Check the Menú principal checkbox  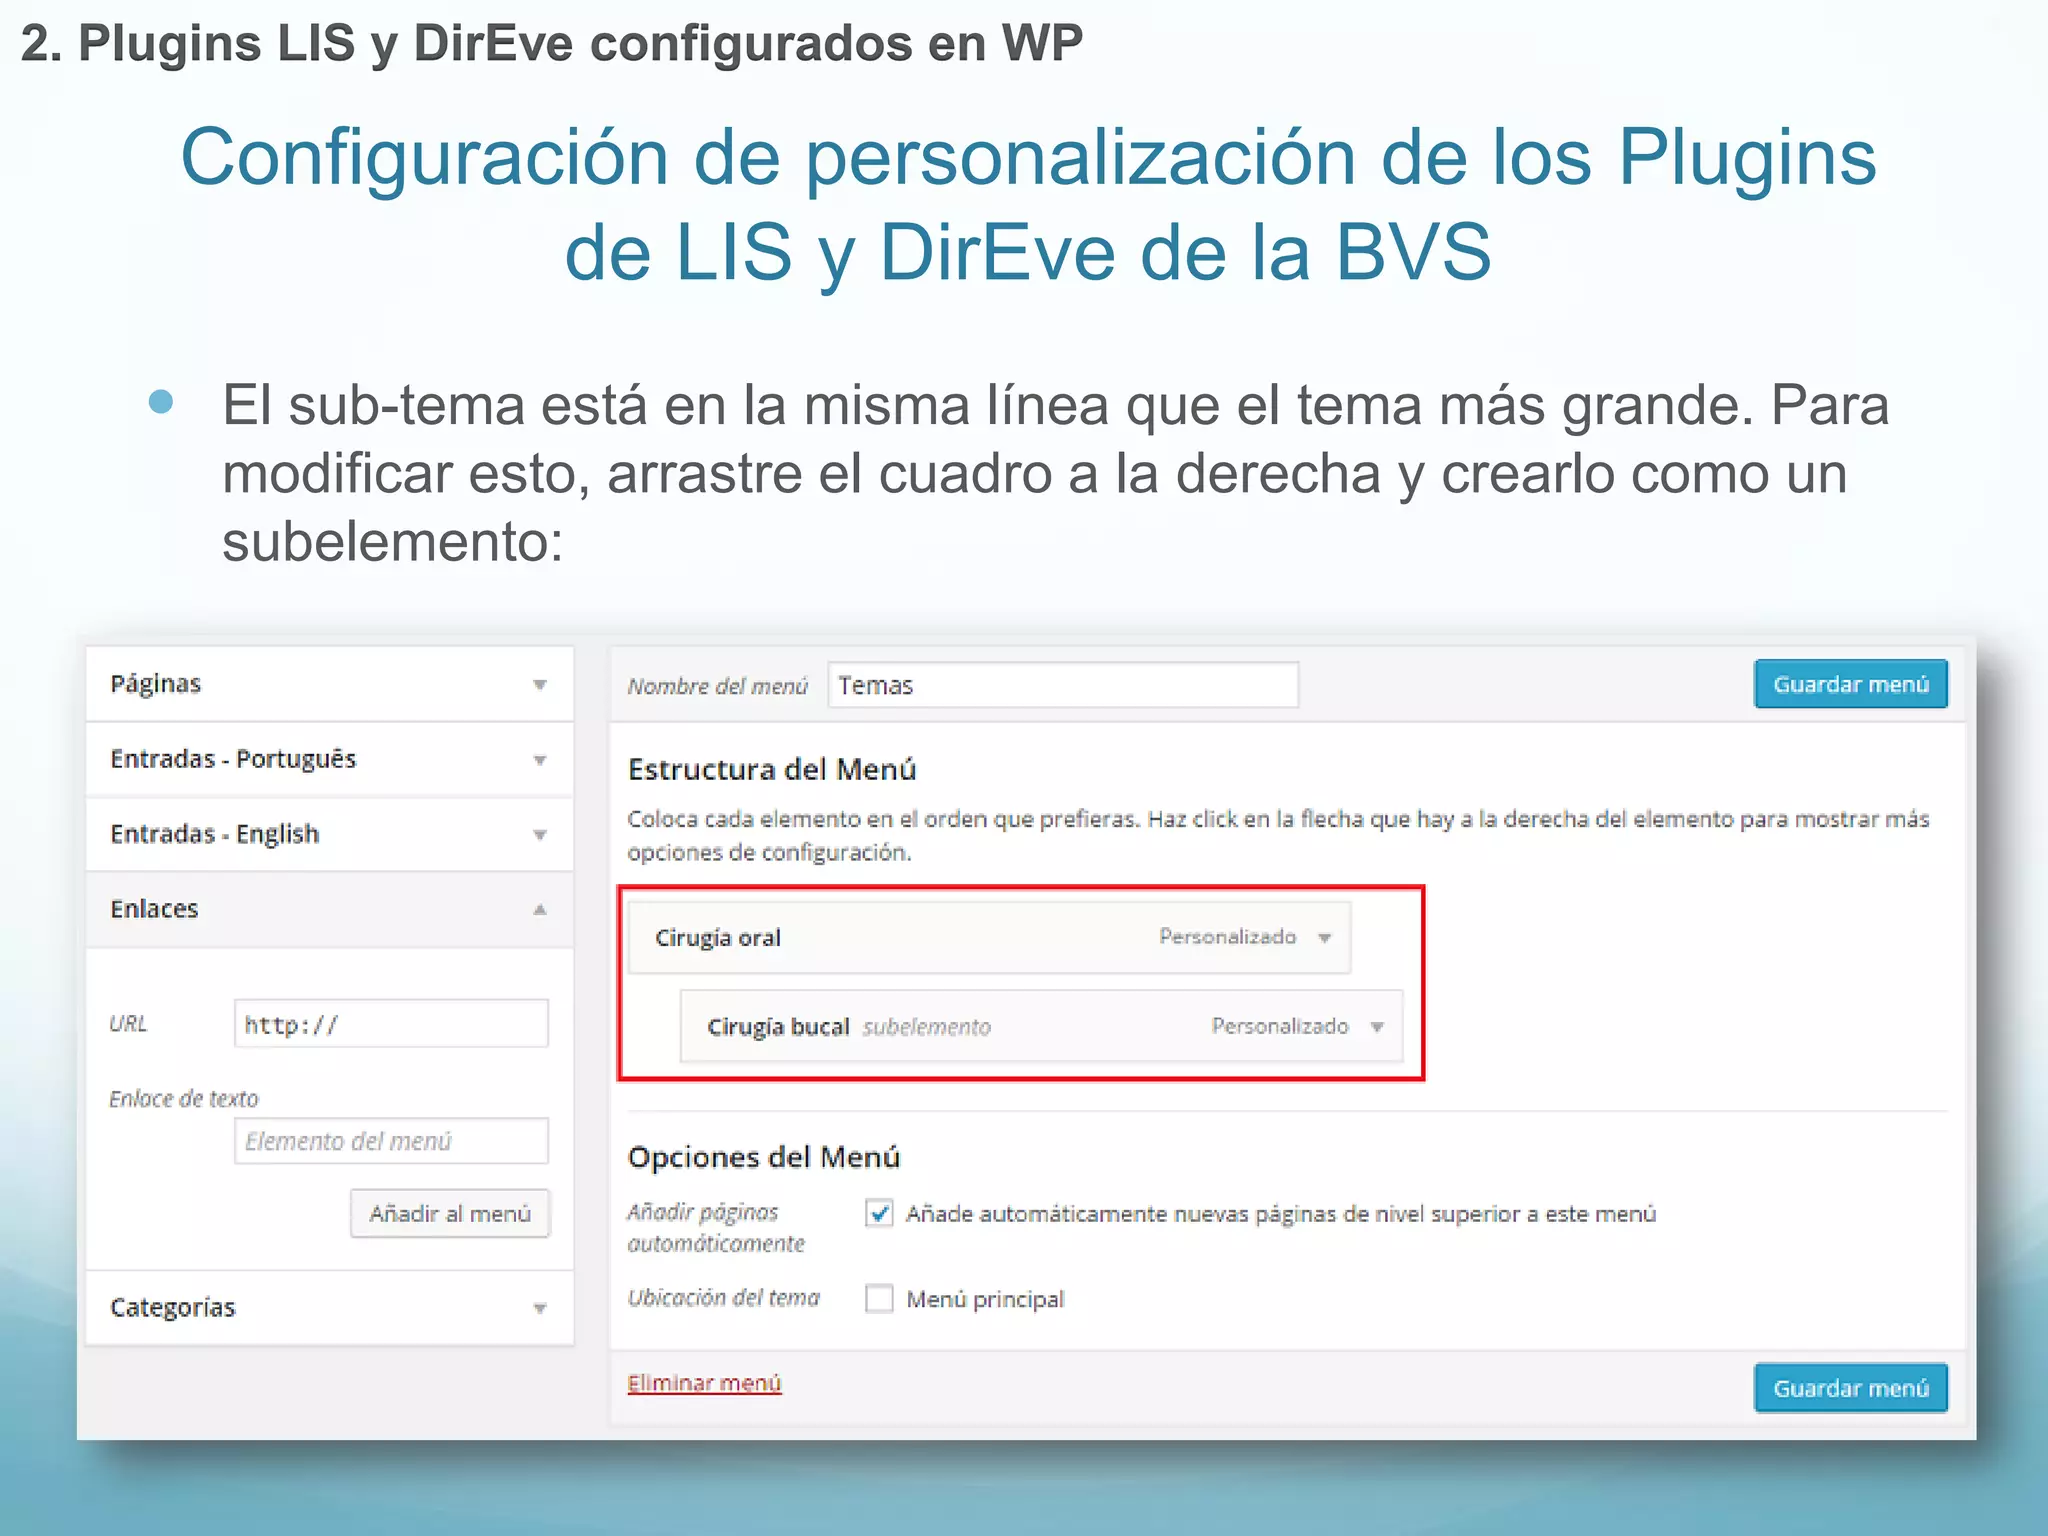(x=879, y=1299)
